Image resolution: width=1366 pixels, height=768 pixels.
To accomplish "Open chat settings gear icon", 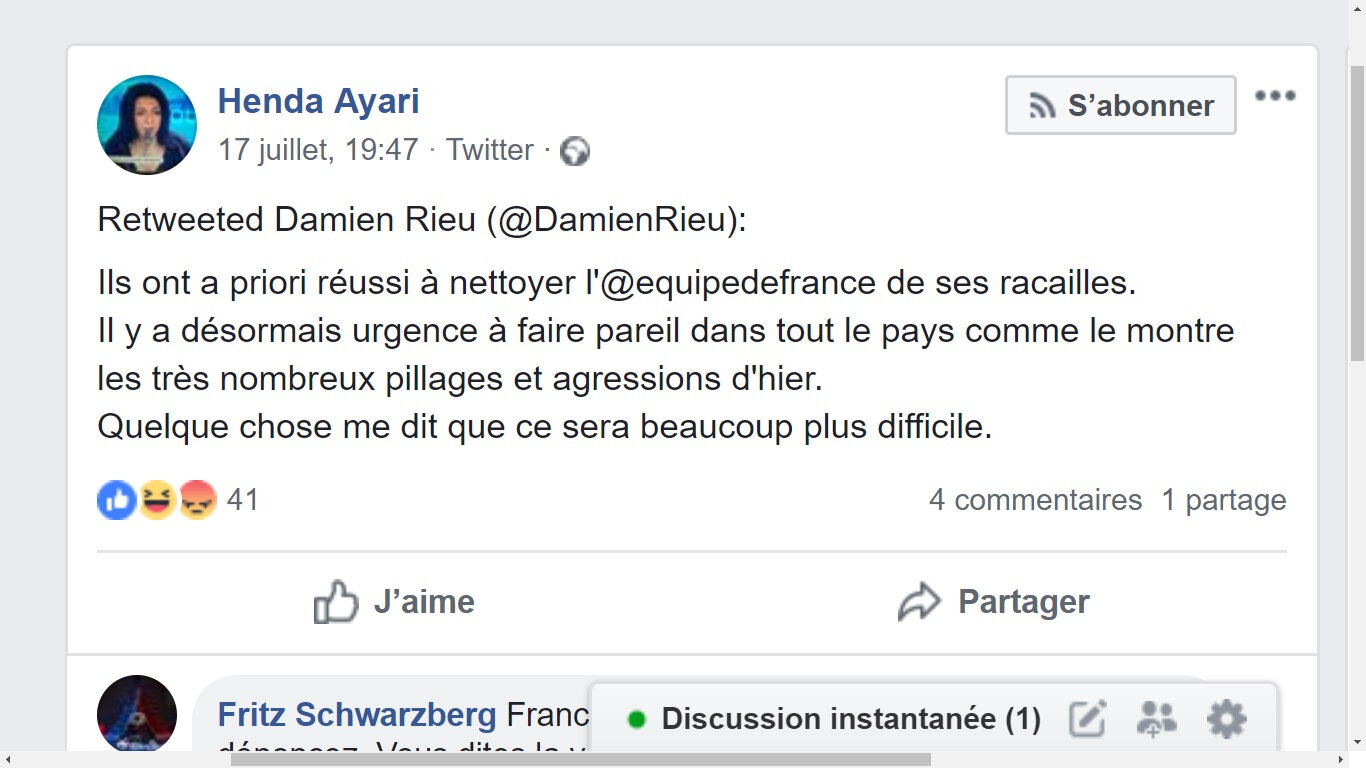I will (x=1227, y=719).
